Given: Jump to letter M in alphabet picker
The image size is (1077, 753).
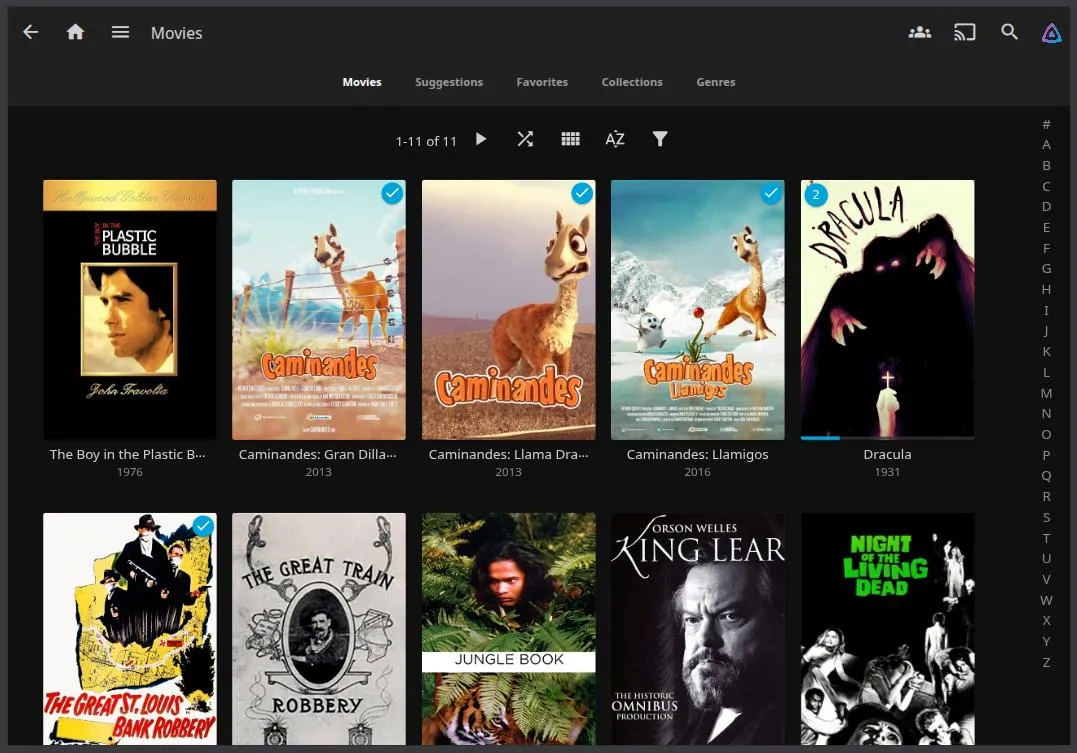Looking at the screenshot, I should [x=1046, y=393].
